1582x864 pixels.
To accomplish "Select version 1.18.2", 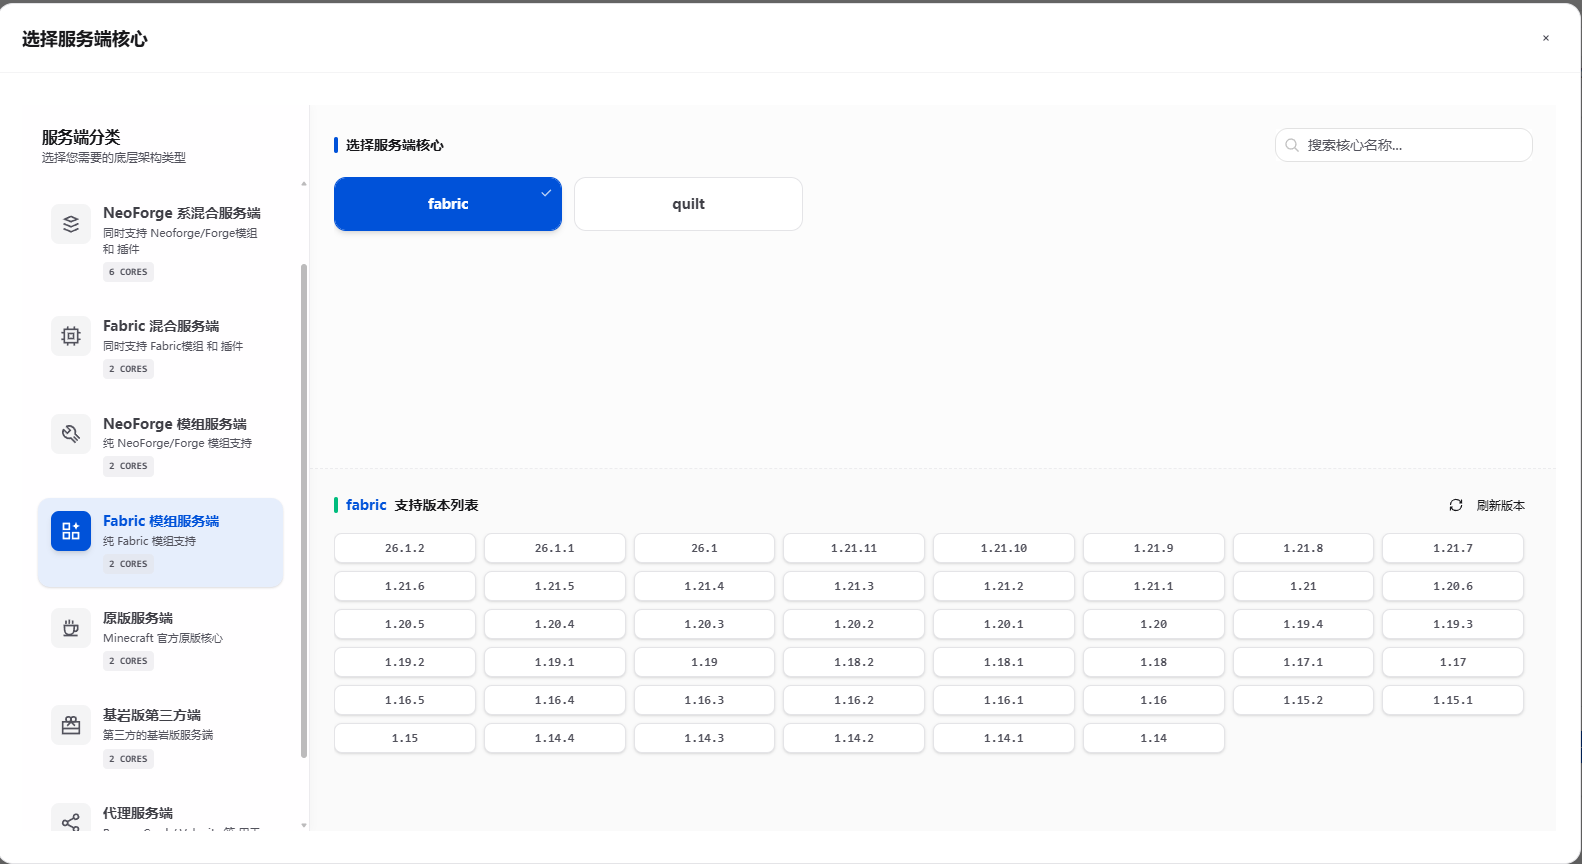I will (854, 662).
